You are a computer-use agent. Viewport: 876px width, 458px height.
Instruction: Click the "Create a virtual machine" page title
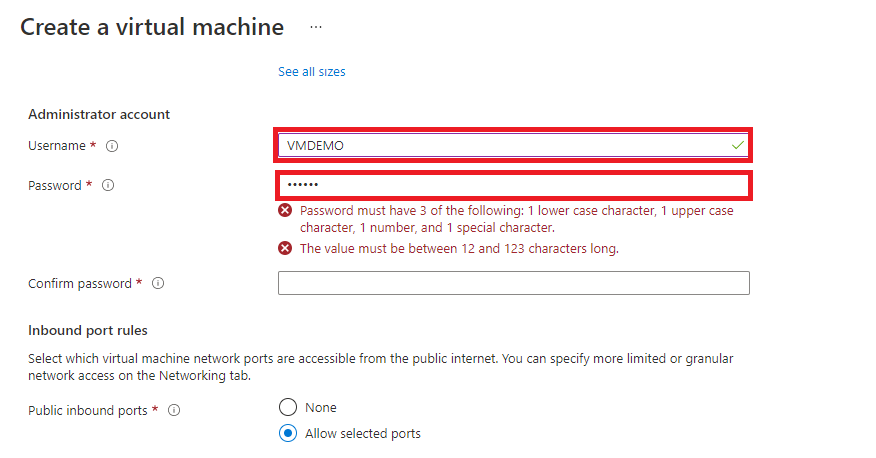click(152, 27)
